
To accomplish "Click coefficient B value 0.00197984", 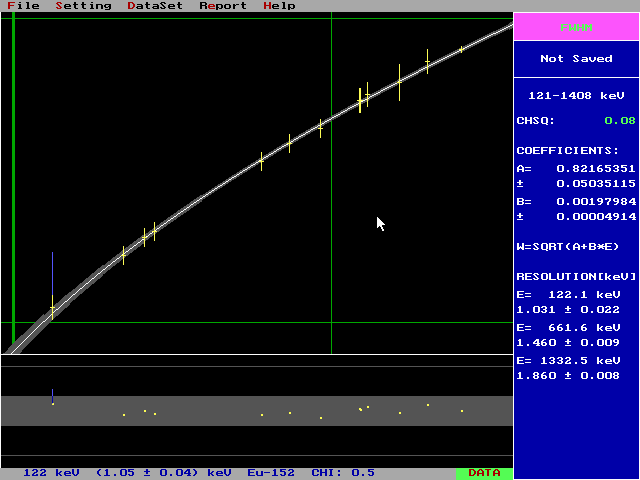I will click(x=596, y=202).
